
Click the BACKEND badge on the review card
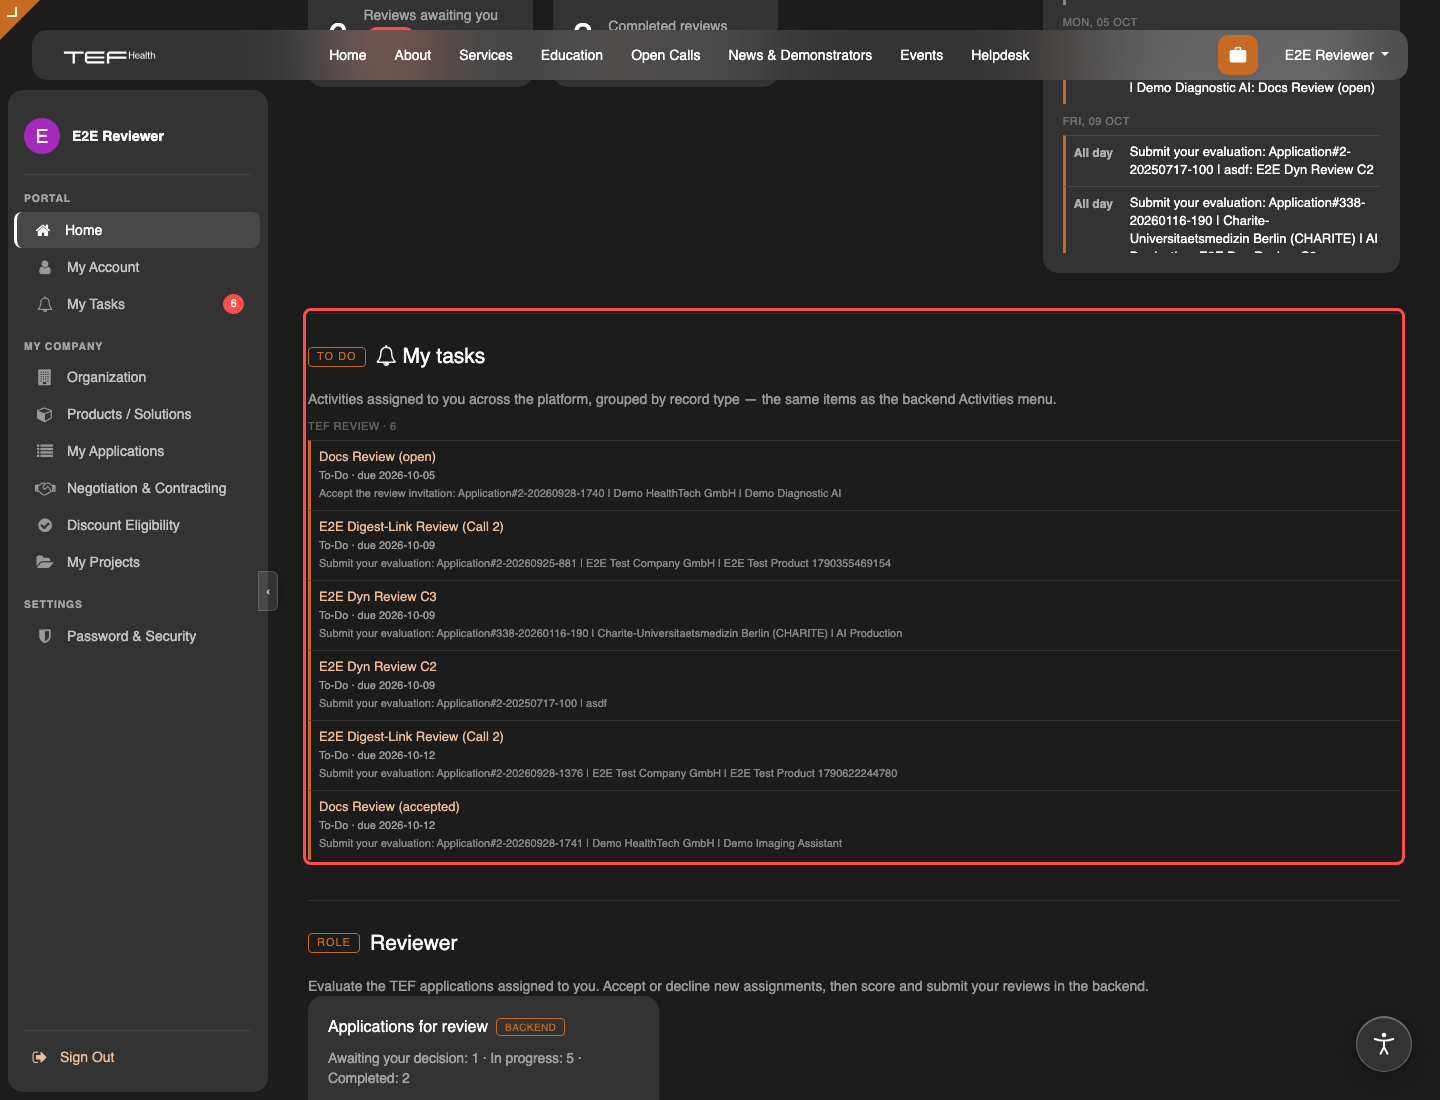(x=530, y=1027)
